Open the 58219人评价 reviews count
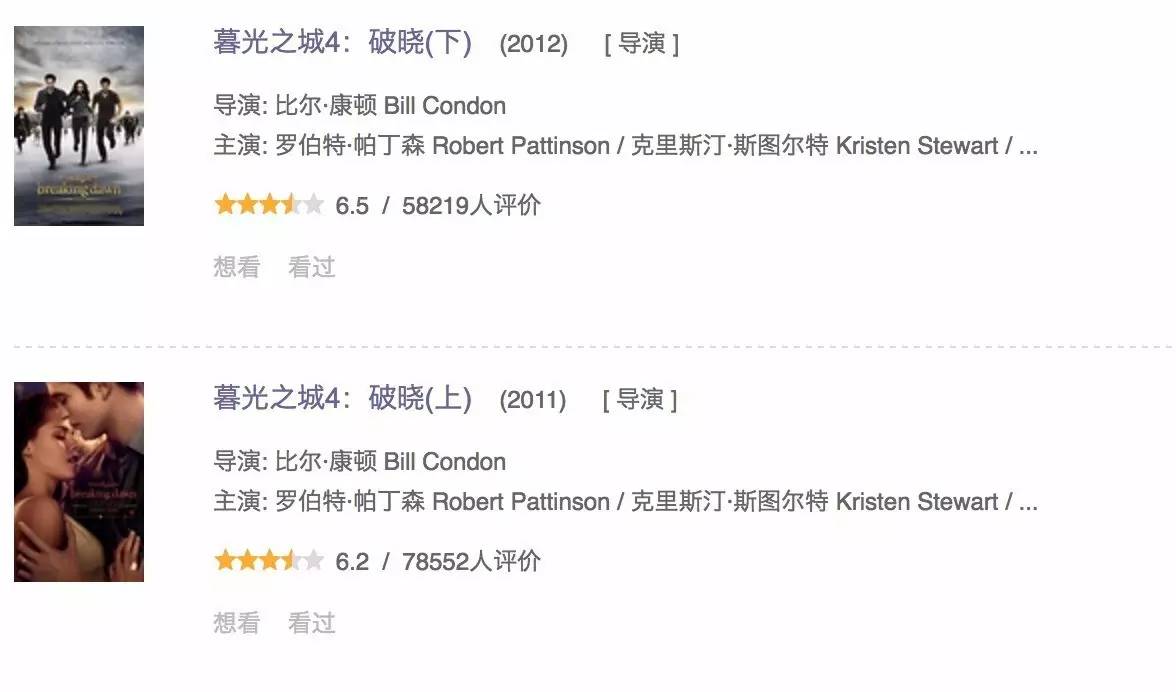This screenshot has height=692, width=1176. click(471, 206)
